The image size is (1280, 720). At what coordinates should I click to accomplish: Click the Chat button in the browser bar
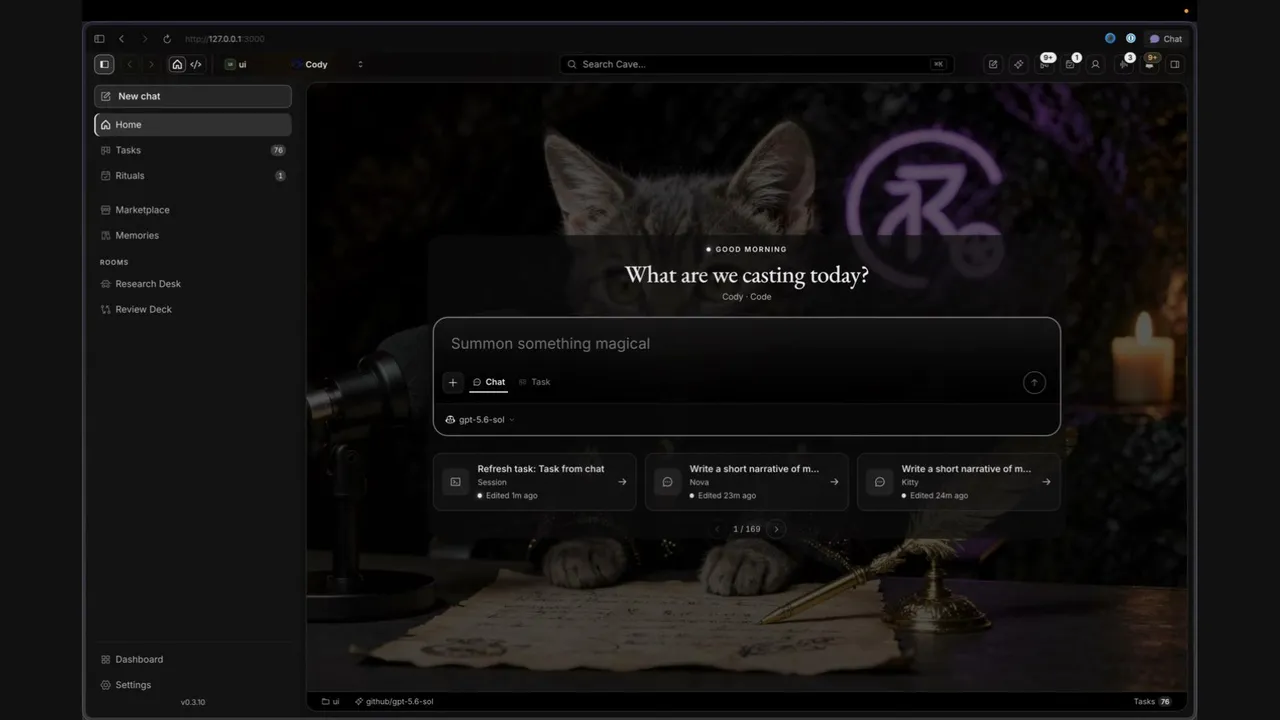[x=1166, y=39]
